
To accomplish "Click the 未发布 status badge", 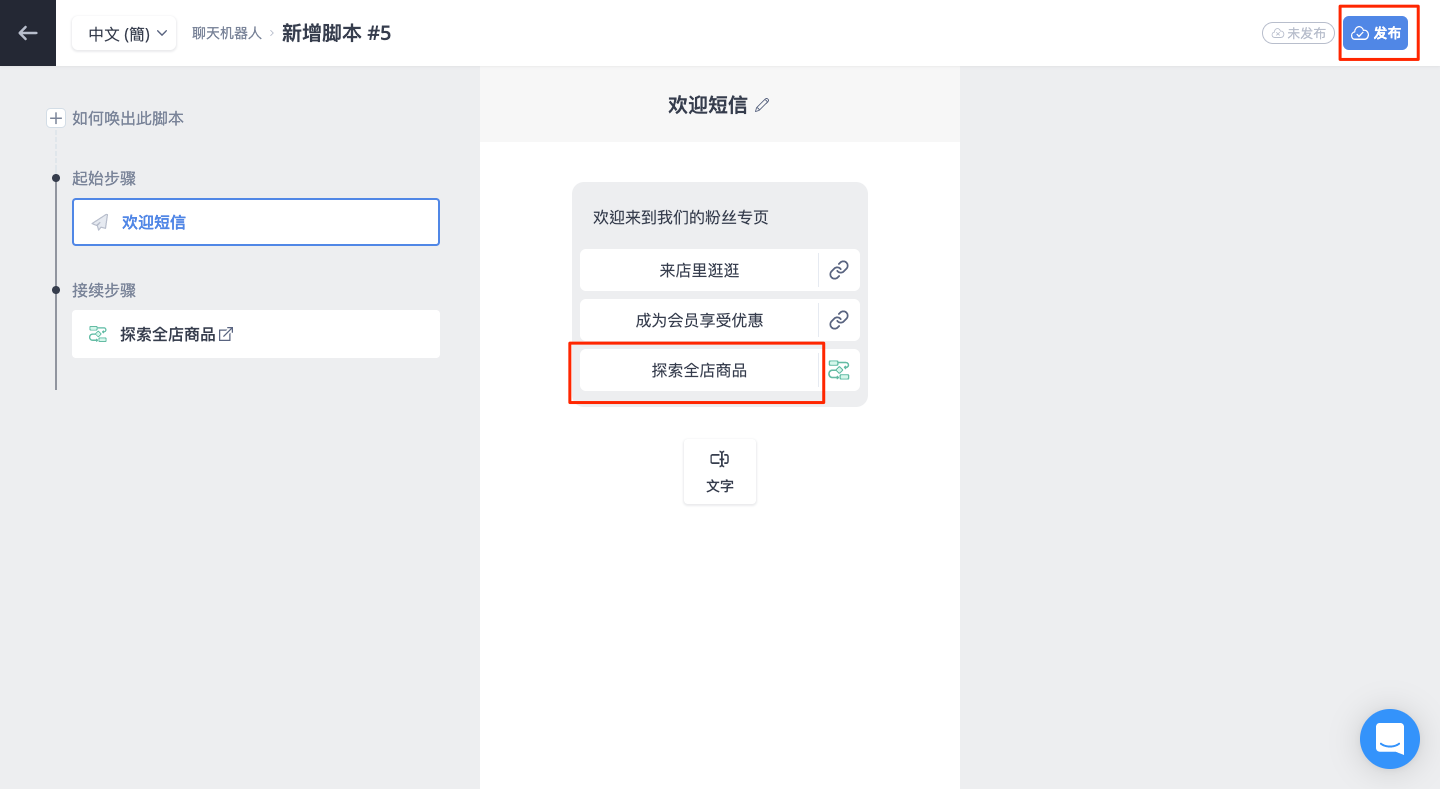I will (1298, 33).
